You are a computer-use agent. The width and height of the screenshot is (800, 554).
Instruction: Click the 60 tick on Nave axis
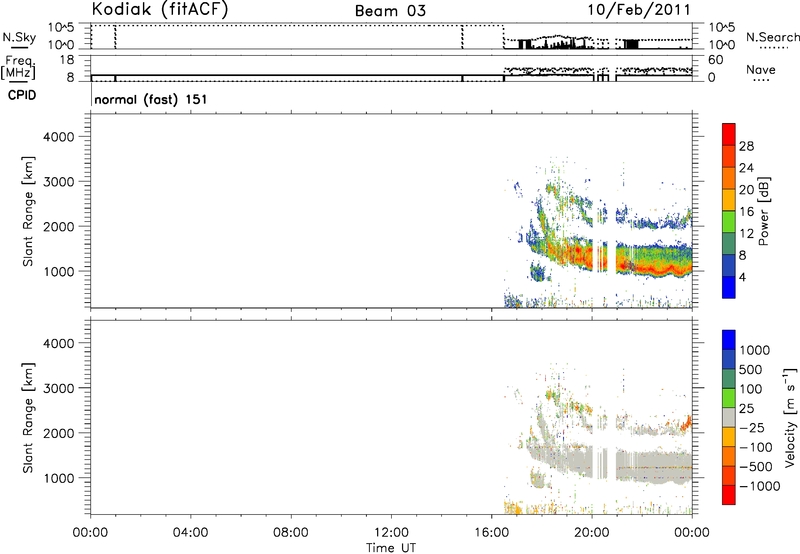click(716, 60)
